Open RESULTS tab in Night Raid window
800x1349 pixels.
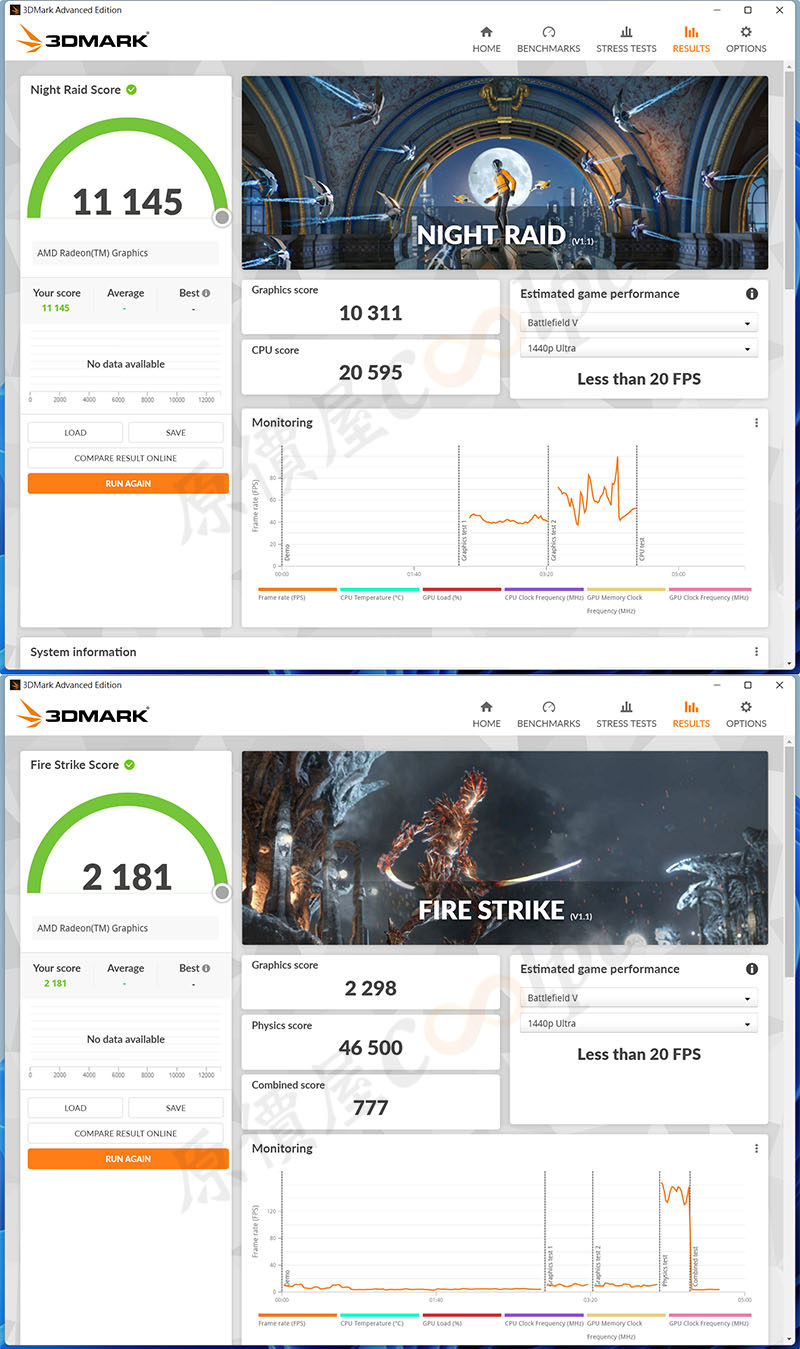[x=691, y=40]
